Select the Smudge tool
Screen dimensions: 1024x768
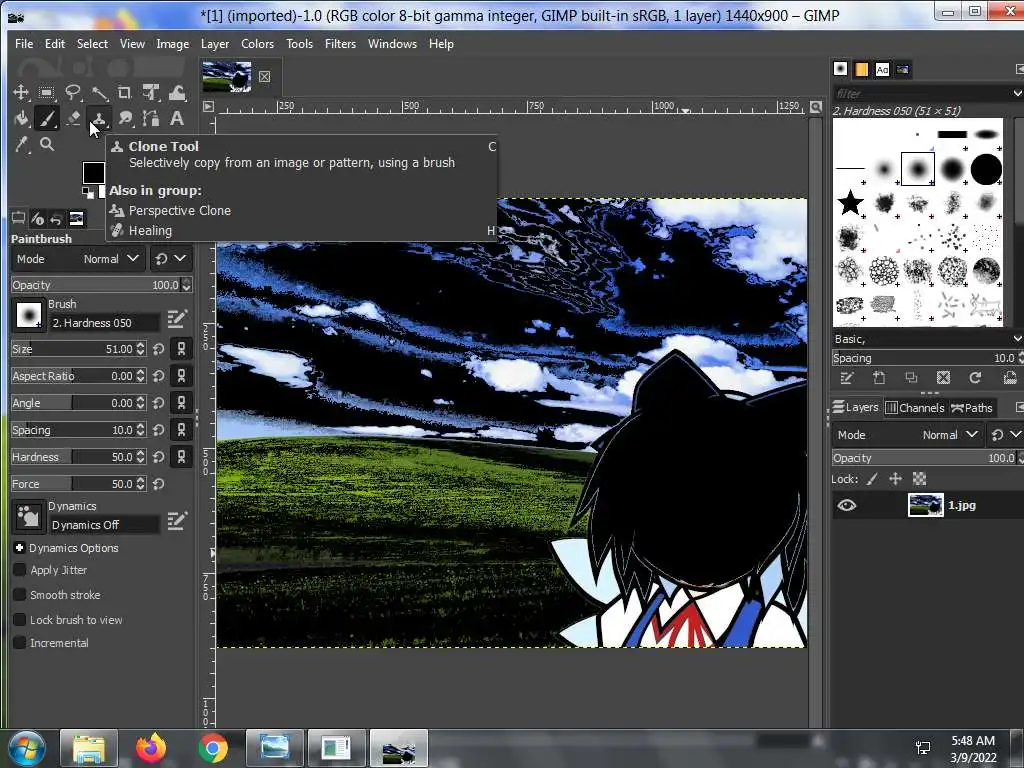[x=125, y=118]
